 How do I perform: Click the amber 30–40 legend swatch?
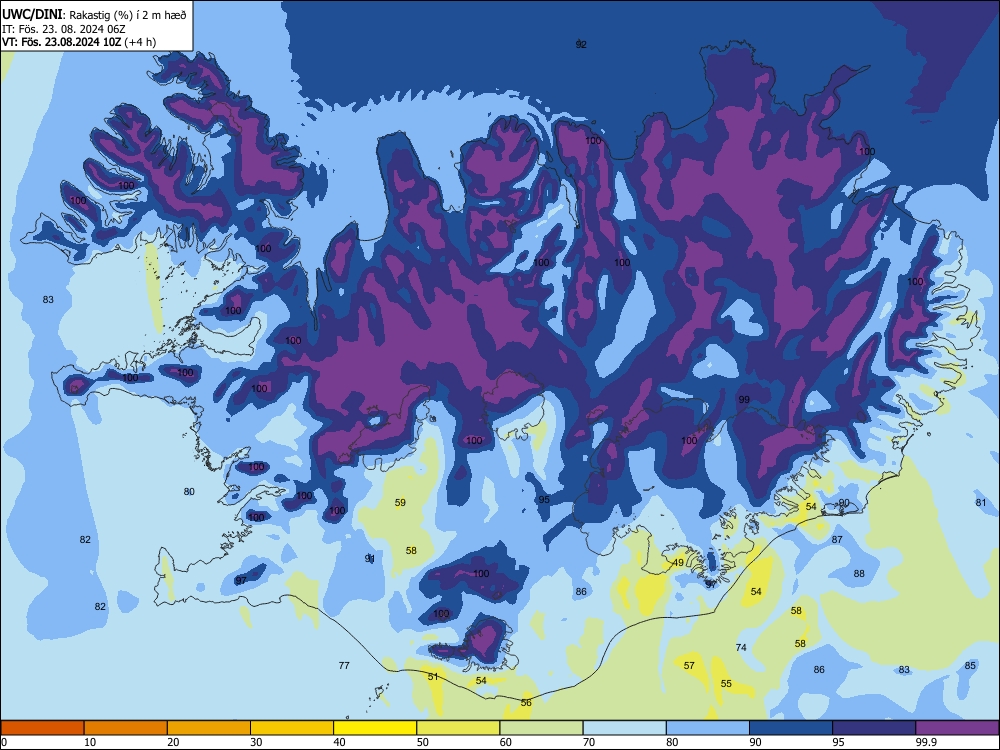[292, 728]
